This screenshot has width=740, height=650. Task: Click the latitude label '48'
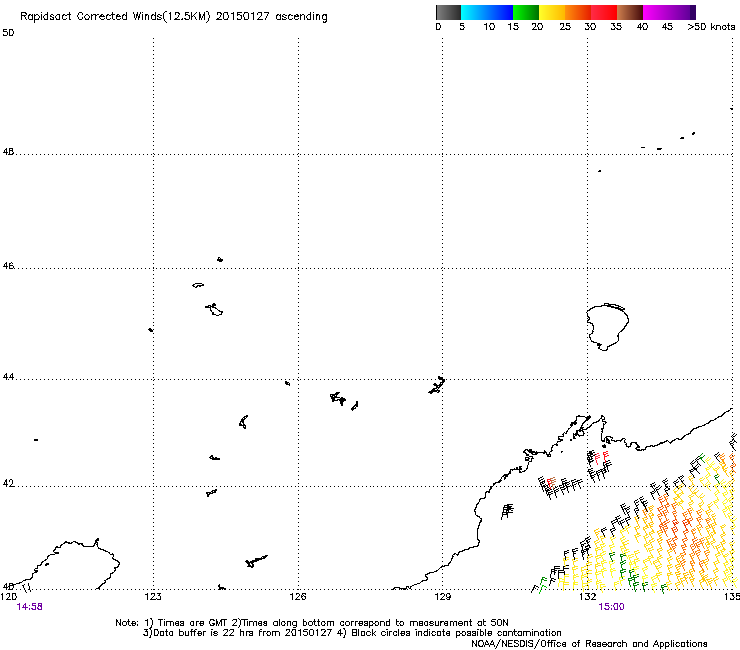(x=8, y=152)
